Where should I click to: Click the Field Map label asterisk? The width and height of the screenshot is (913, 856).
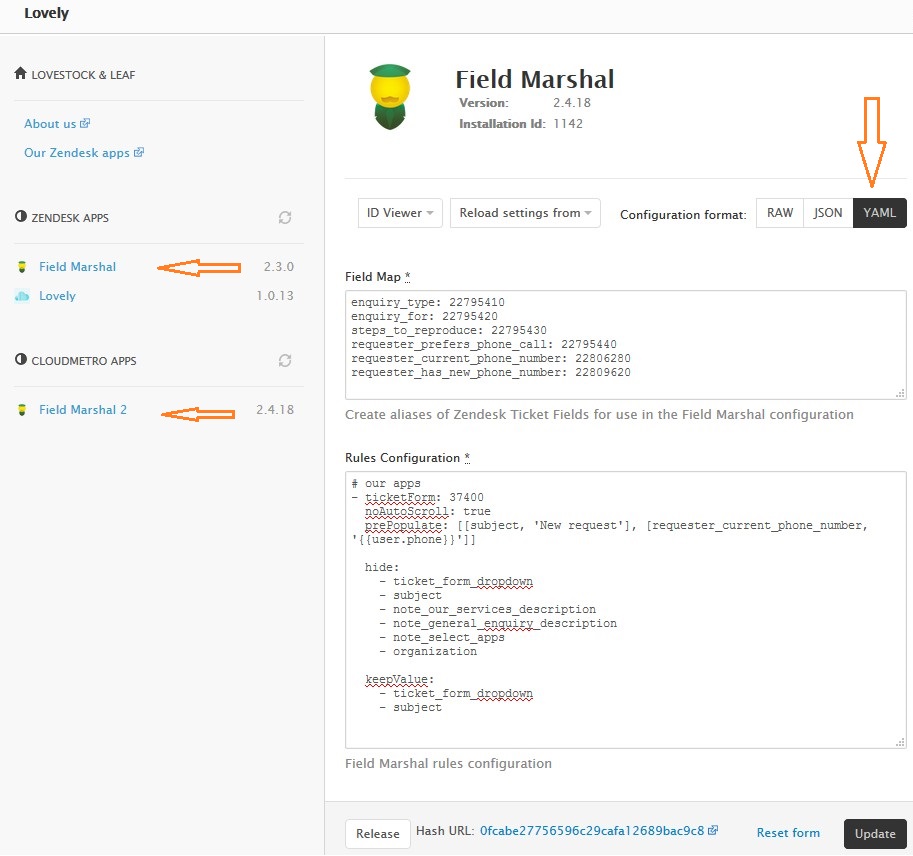[408, 277]
